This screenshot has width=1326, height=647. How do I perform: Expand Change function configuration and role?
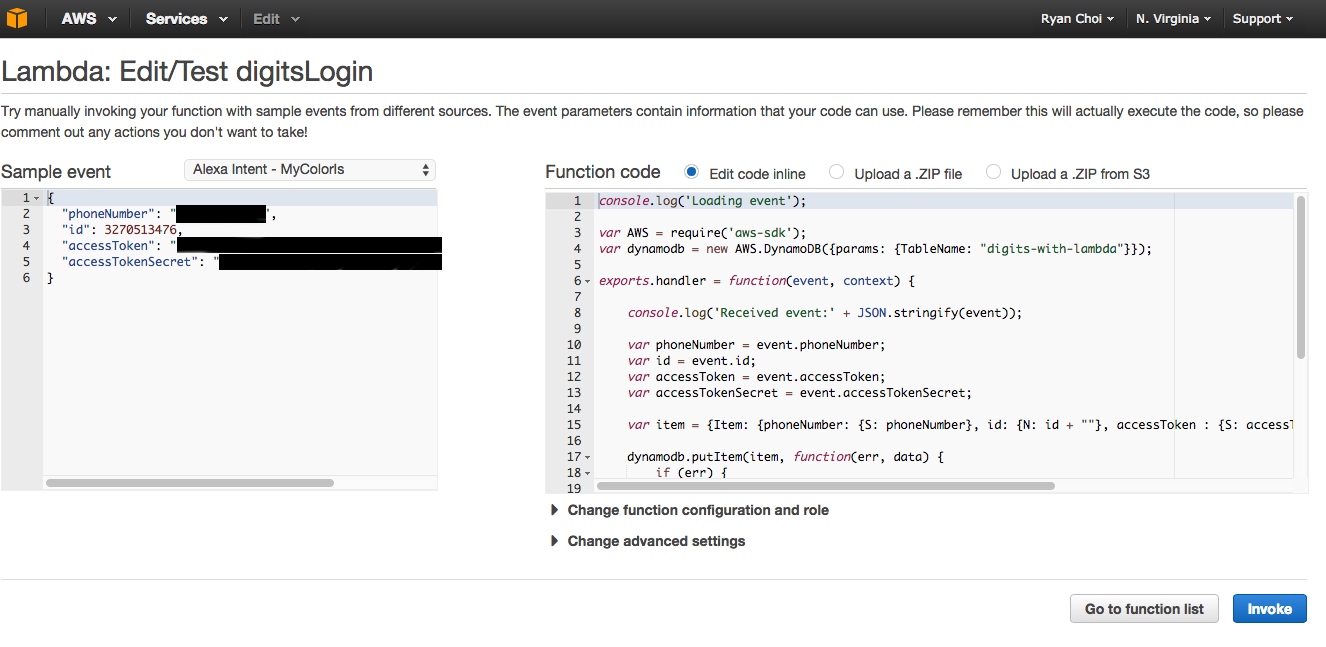(x=690, y=510)
